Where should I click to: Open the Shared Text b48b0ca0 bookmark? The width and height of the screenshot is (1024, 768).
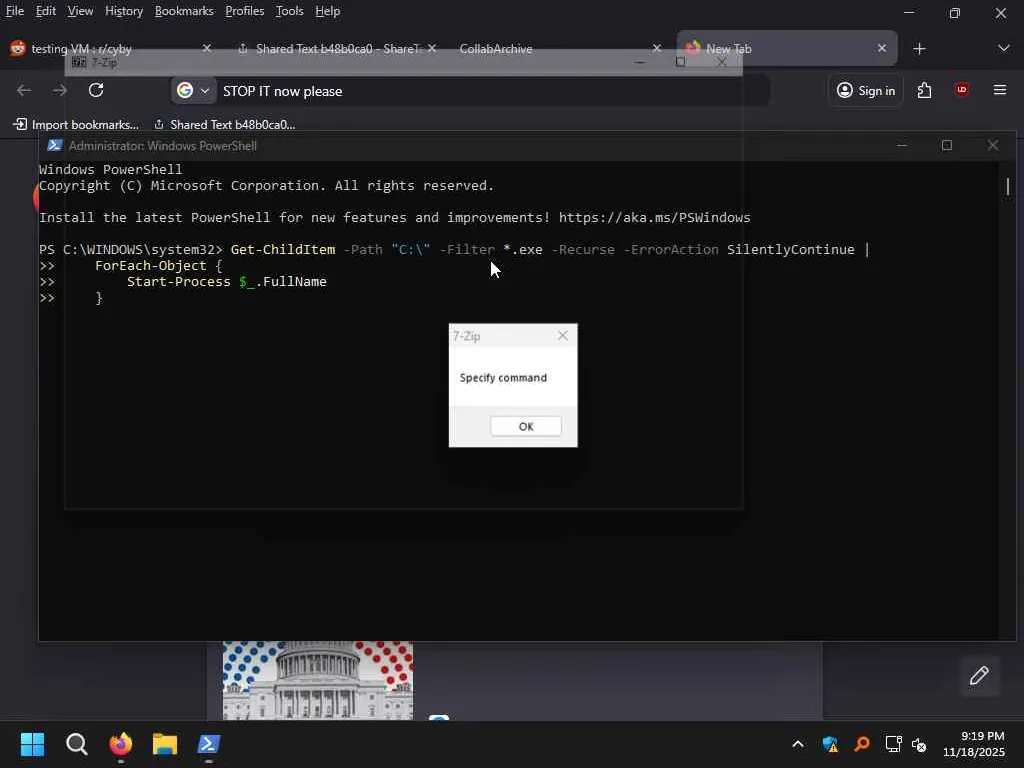pos(225,124)
